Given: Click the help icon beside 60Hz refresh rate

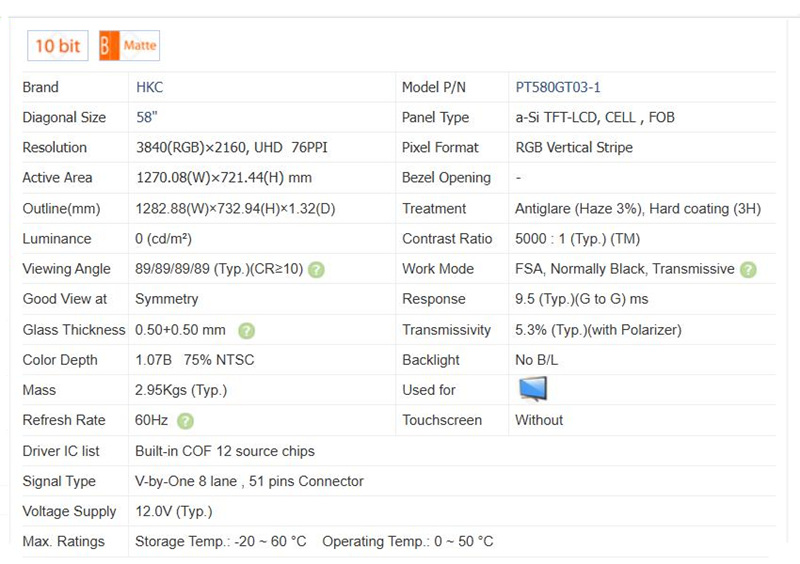Looking at the screenshot, I should tap(185, 421).
